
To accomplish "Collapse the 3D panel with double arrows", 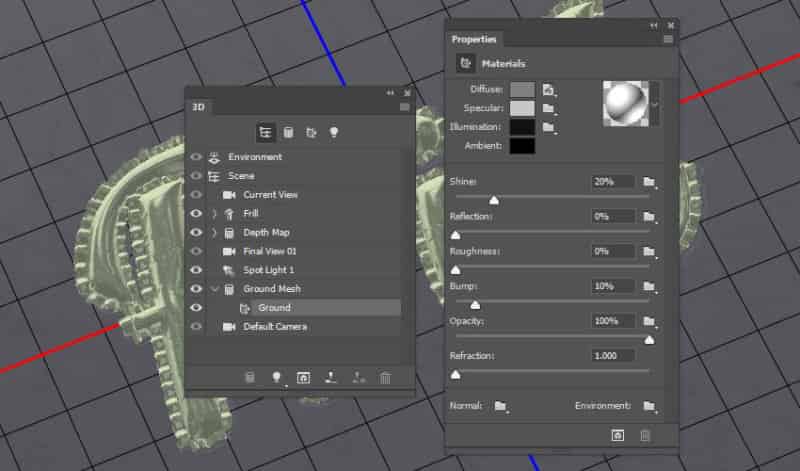I will (390, 93).
